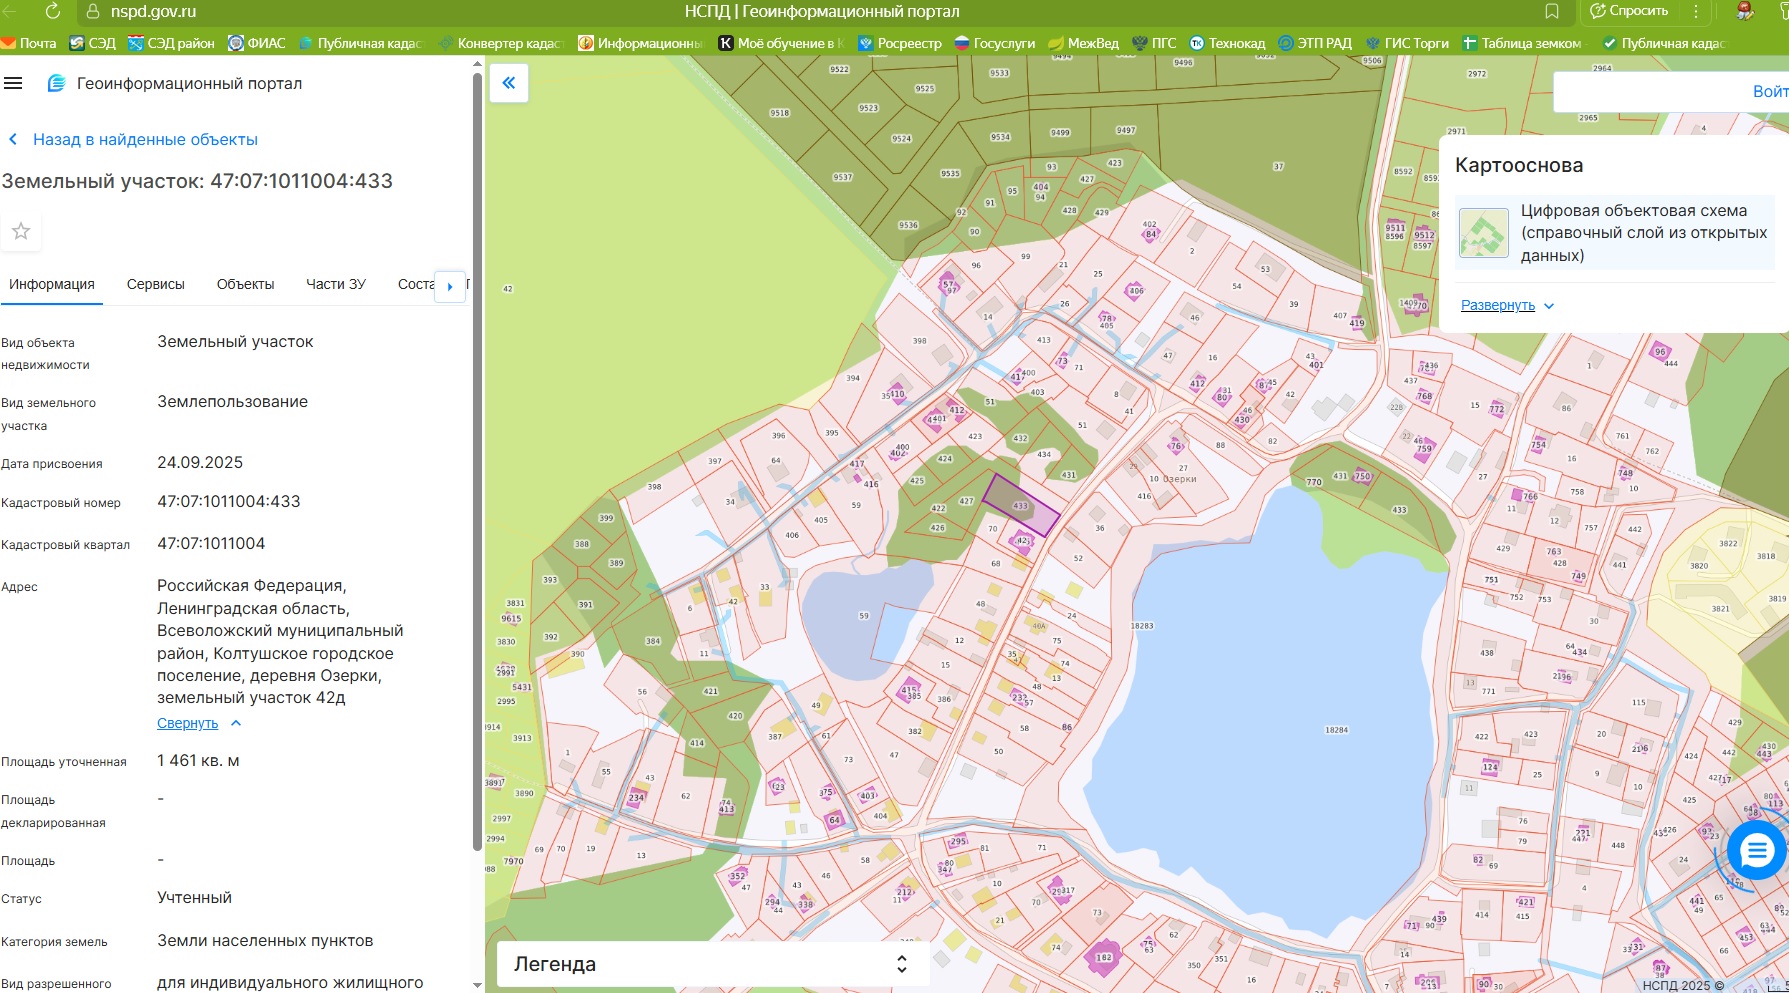Screen dimensions: 1789x993
Task: Open the chat support bubble
Action: click(x=1756, y=850)
